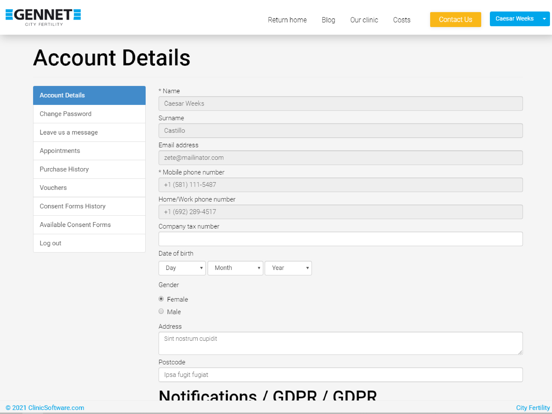Expand the Day of birth dropdown
The image size is (552, 414).
click(182, 268)
